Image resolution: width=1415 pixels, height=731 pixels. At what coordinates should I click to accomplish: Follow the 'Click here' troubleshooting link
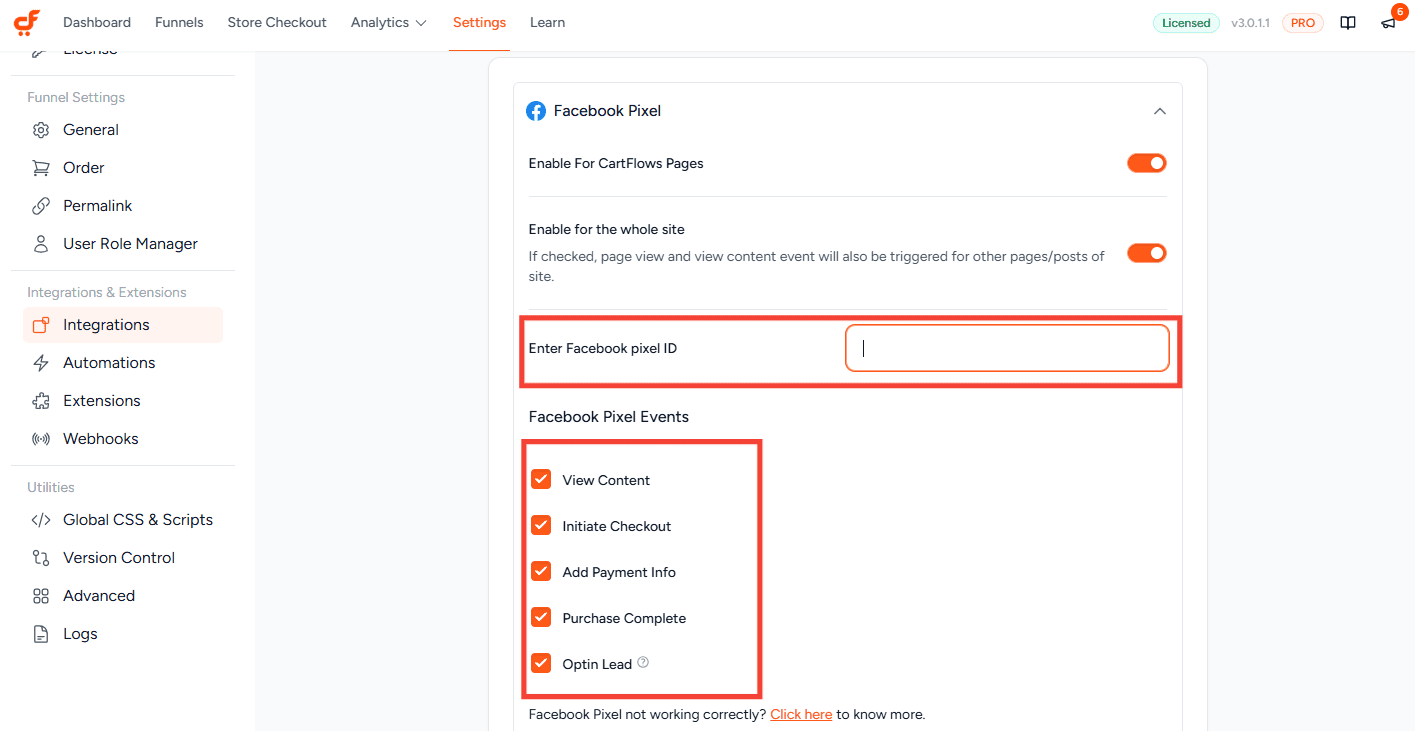click(801, 714)
